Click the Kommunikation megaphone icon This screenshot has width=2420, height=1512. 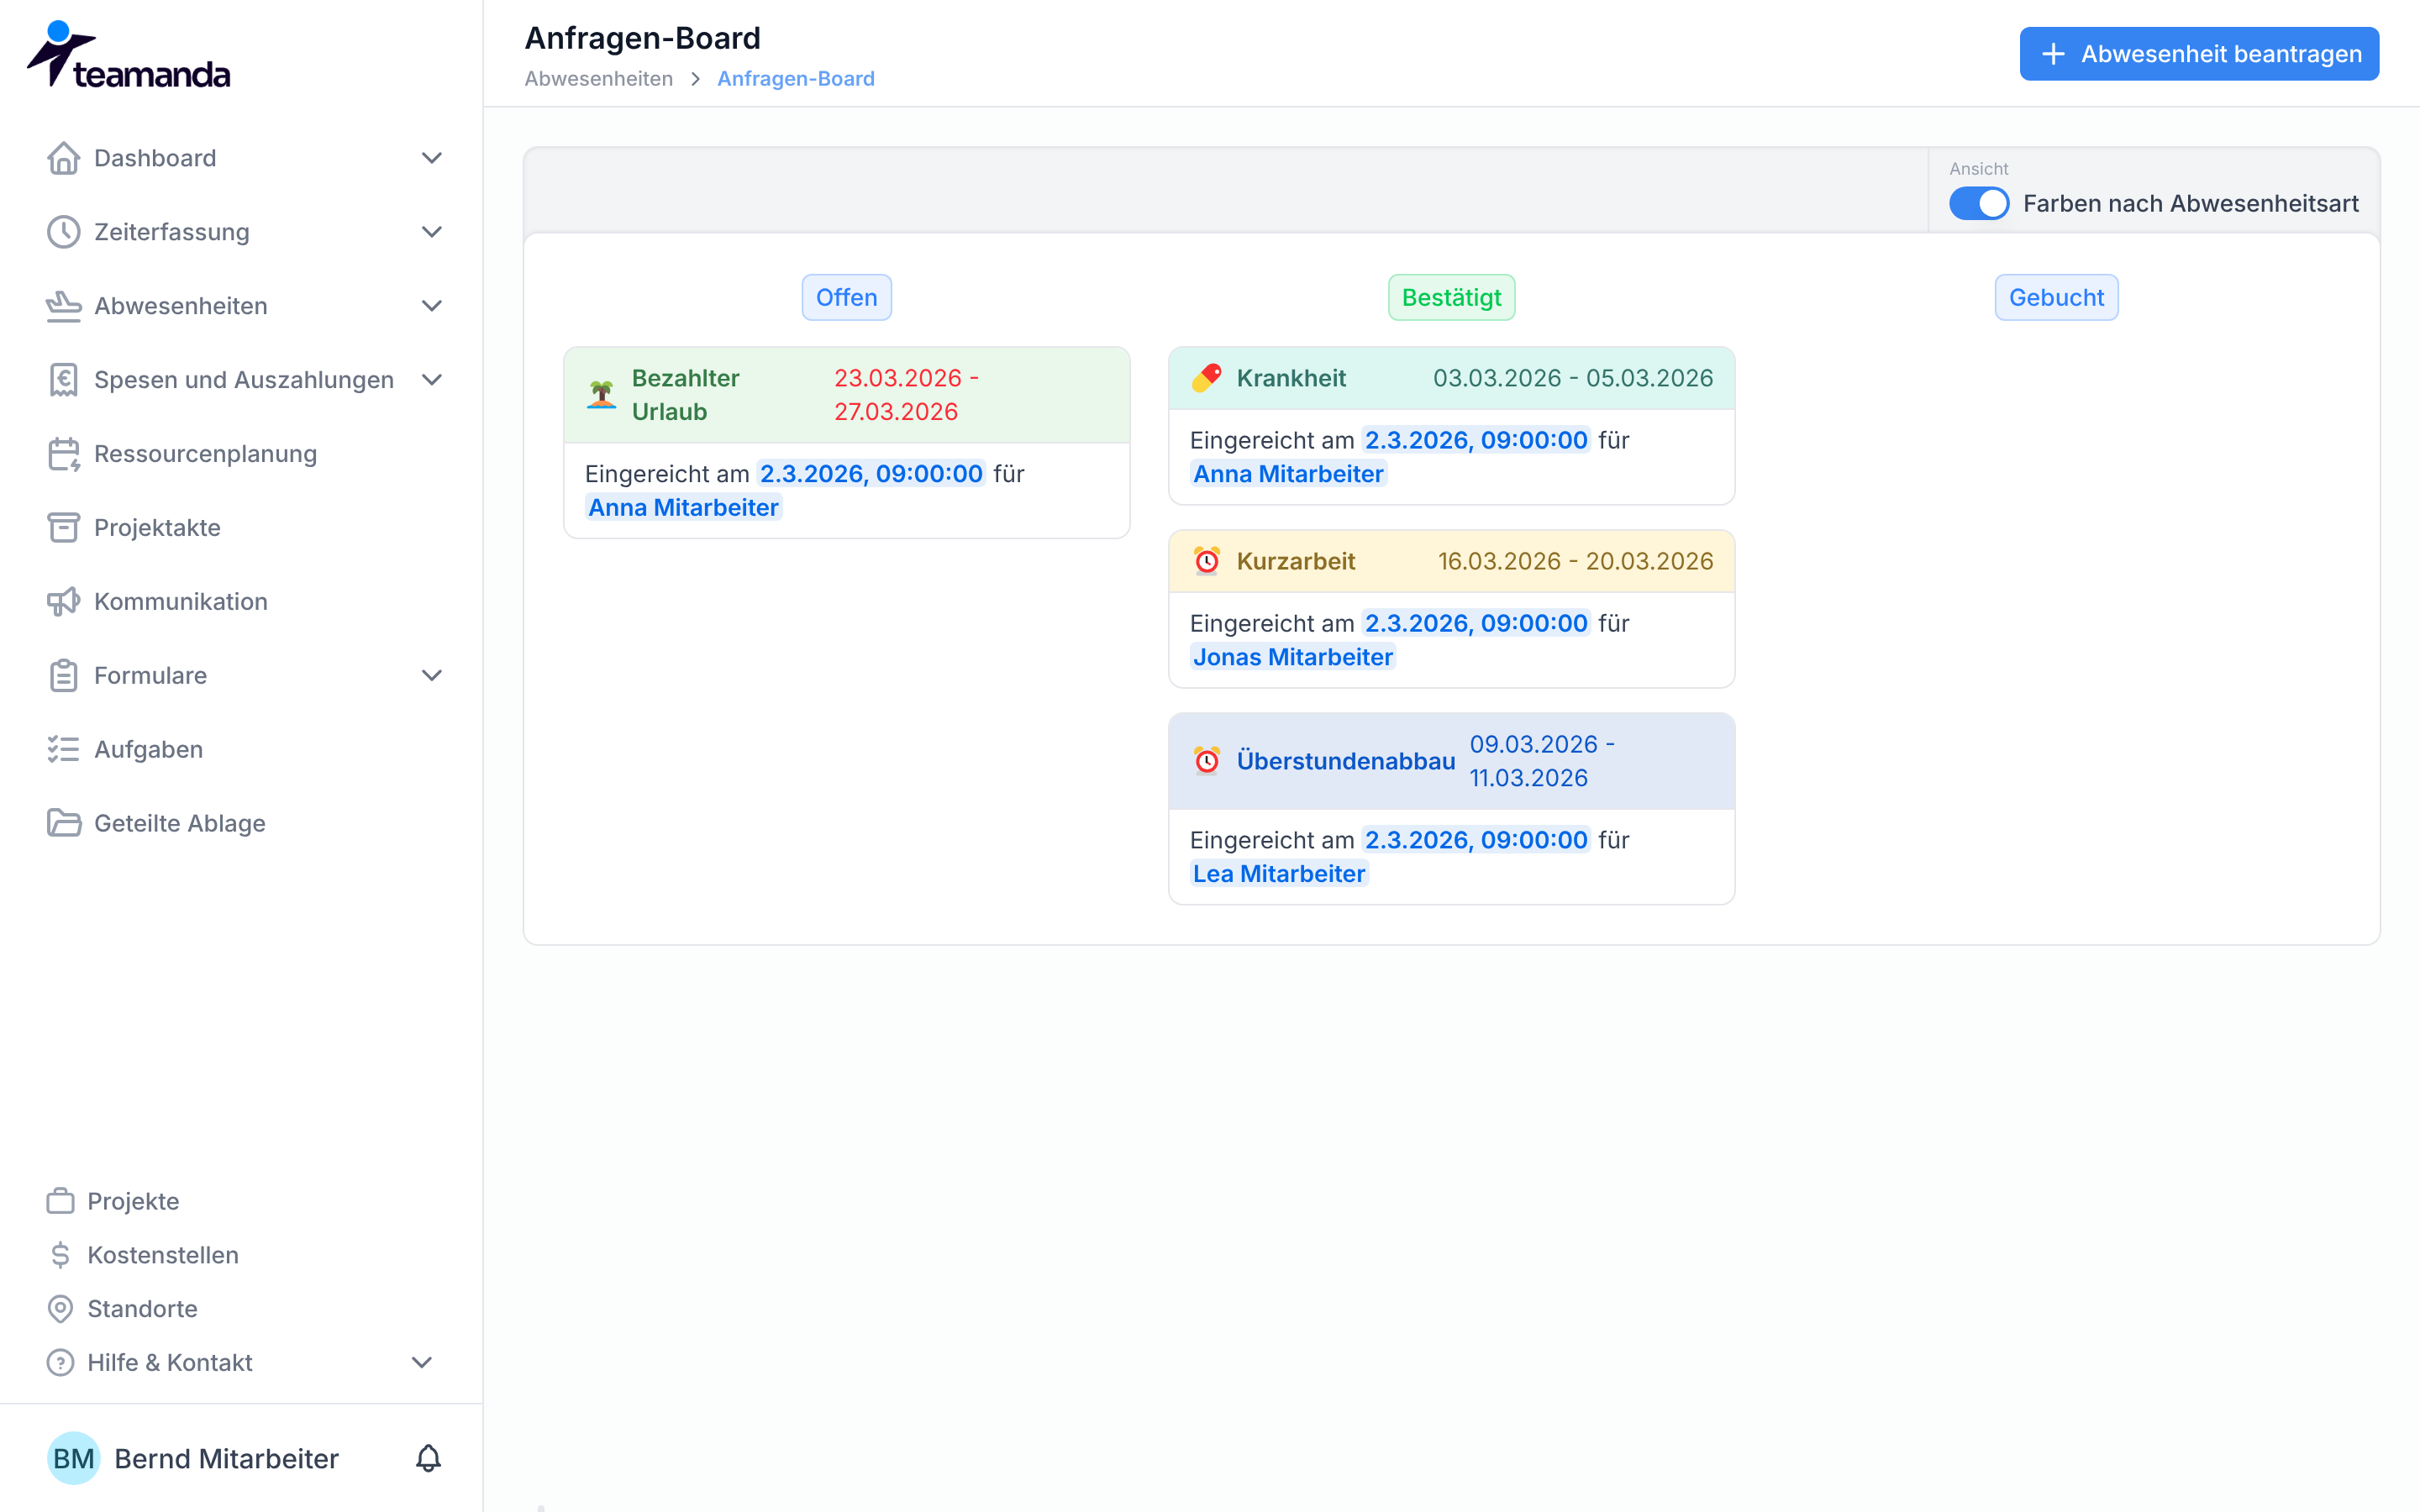coord(64,602)
